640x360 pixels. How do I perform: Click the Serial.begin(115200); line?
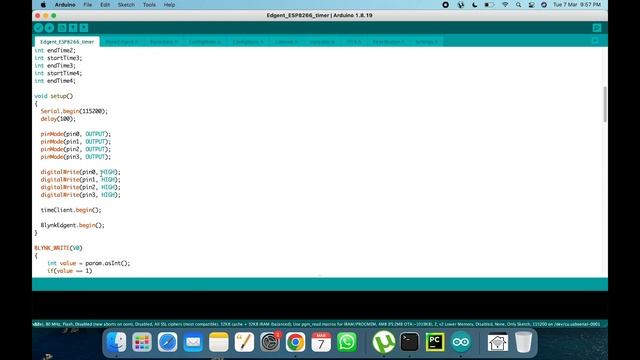coord(74,111)
